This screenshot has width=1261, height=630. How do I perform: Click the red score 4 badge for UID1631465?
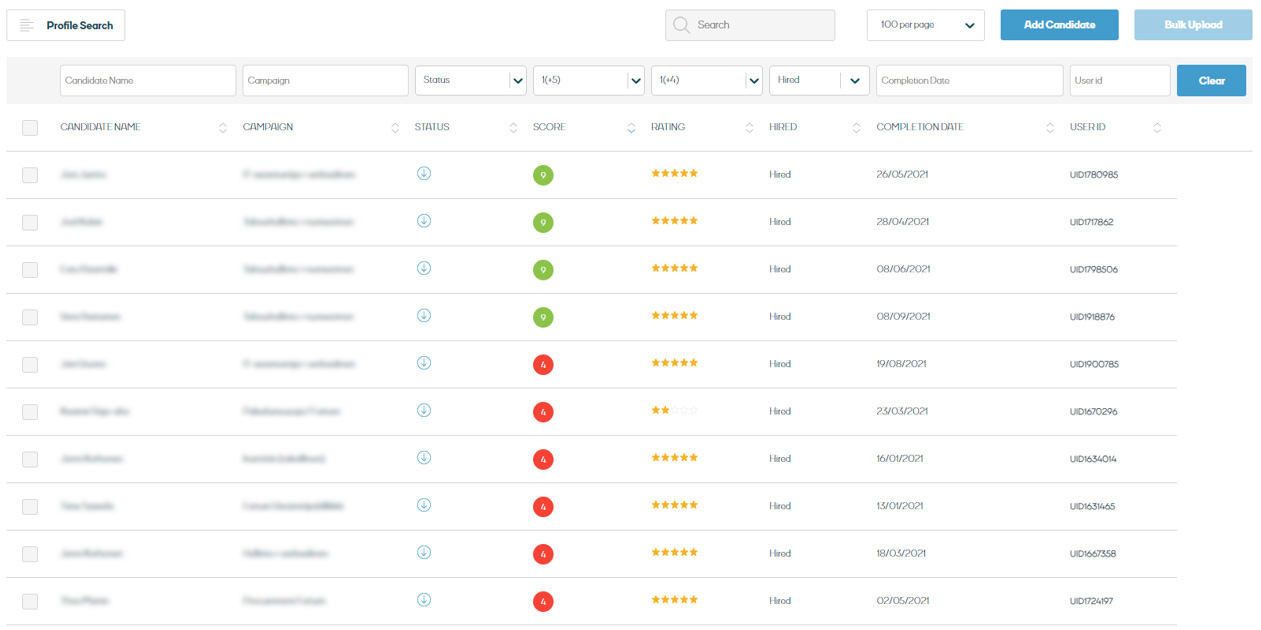click(x=543, y=507)
